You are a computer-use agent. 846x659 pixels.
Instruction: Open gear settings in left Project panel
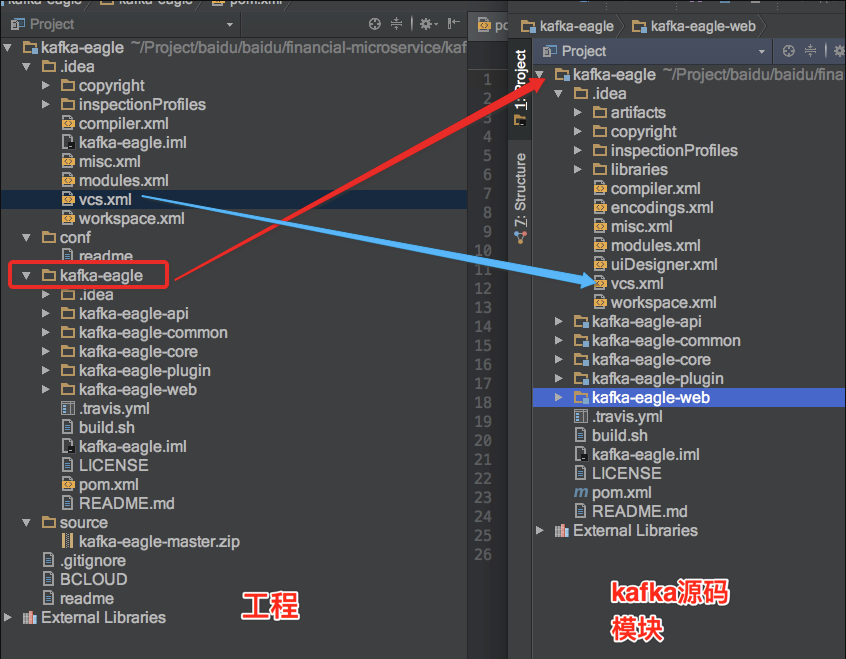pyautogui.click(x=428, y=24)
